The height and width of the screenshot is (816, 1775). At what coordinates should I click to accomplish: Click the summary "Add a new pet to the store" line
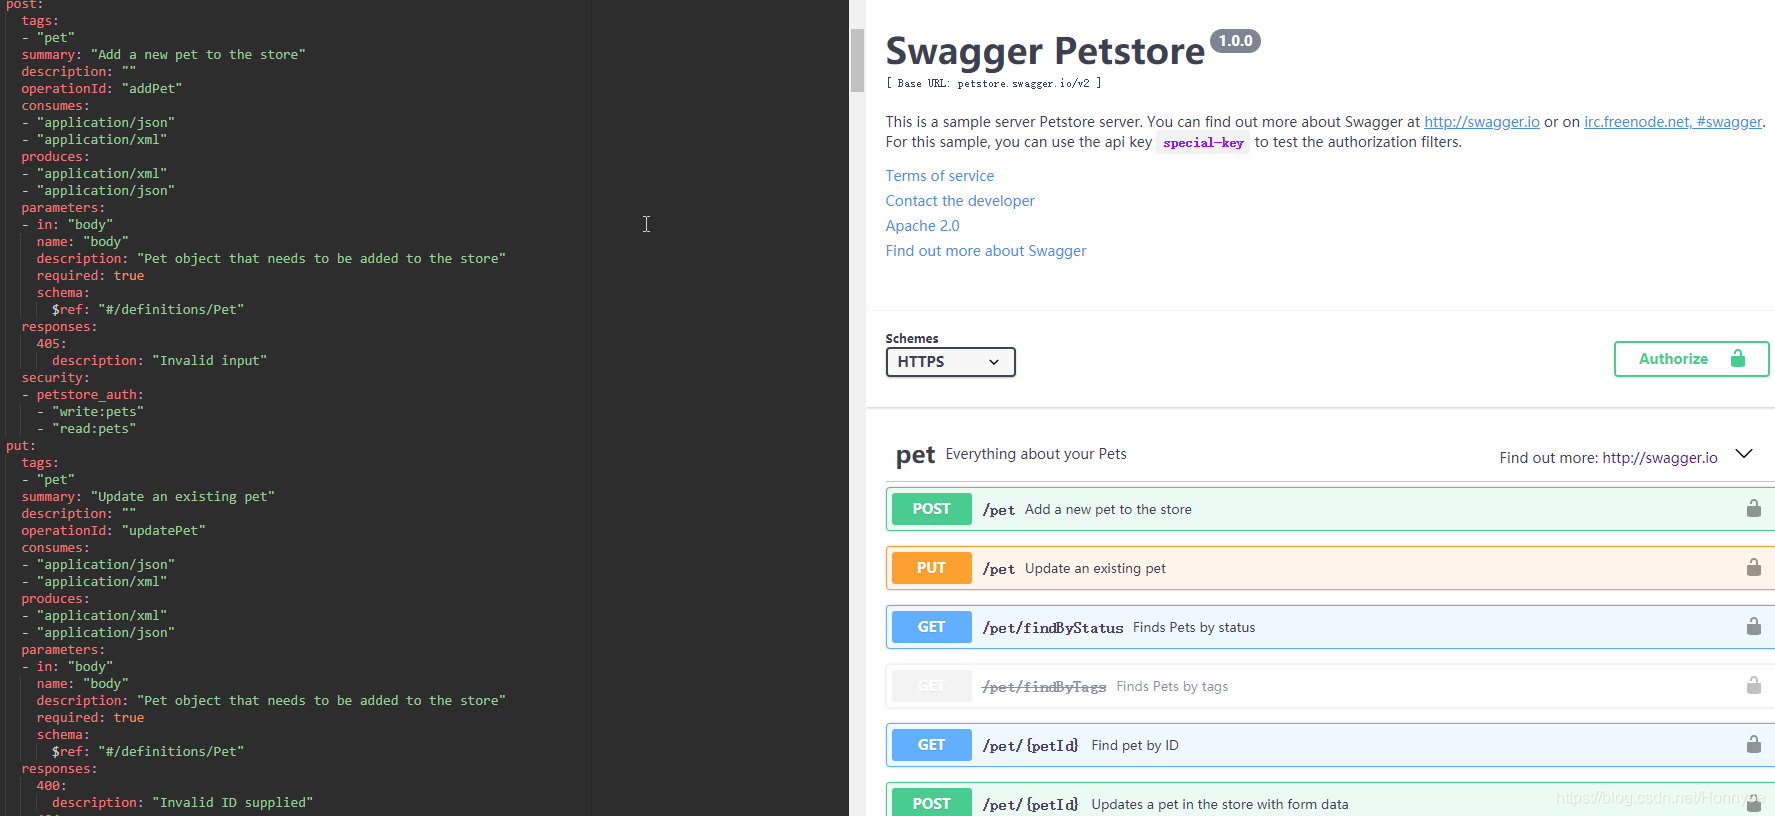[x=163, y=55]
